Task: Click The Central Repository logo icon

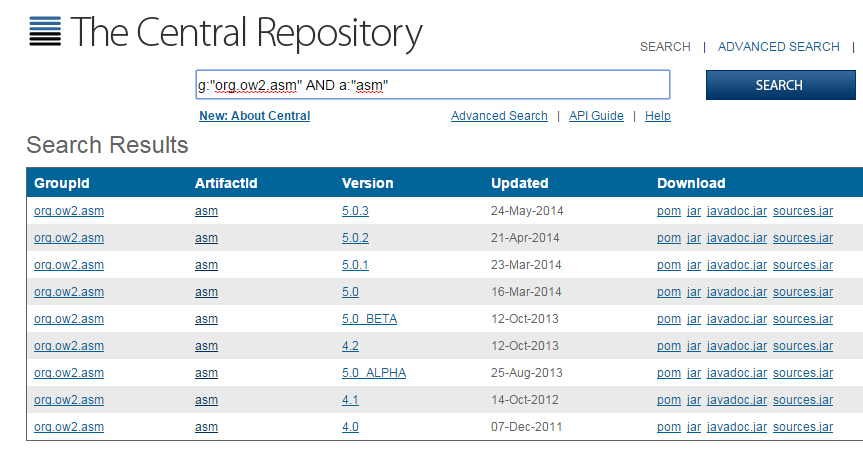Action: [x=44, y=33]
